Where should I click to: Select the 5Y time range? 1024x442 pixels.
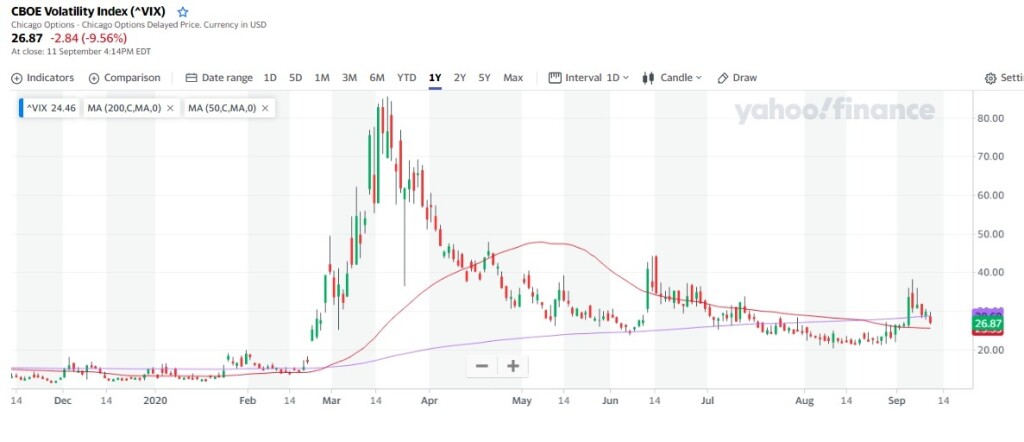point(484,78)
